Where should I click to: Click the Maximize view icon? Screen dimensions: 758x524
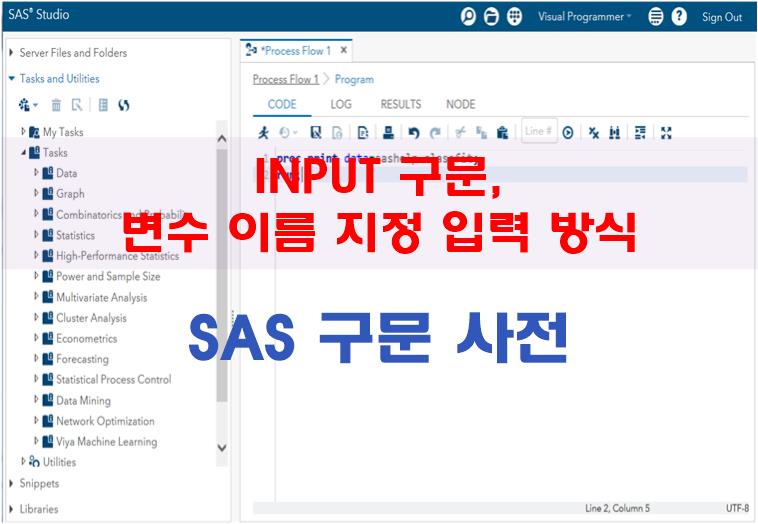[666, 132]
